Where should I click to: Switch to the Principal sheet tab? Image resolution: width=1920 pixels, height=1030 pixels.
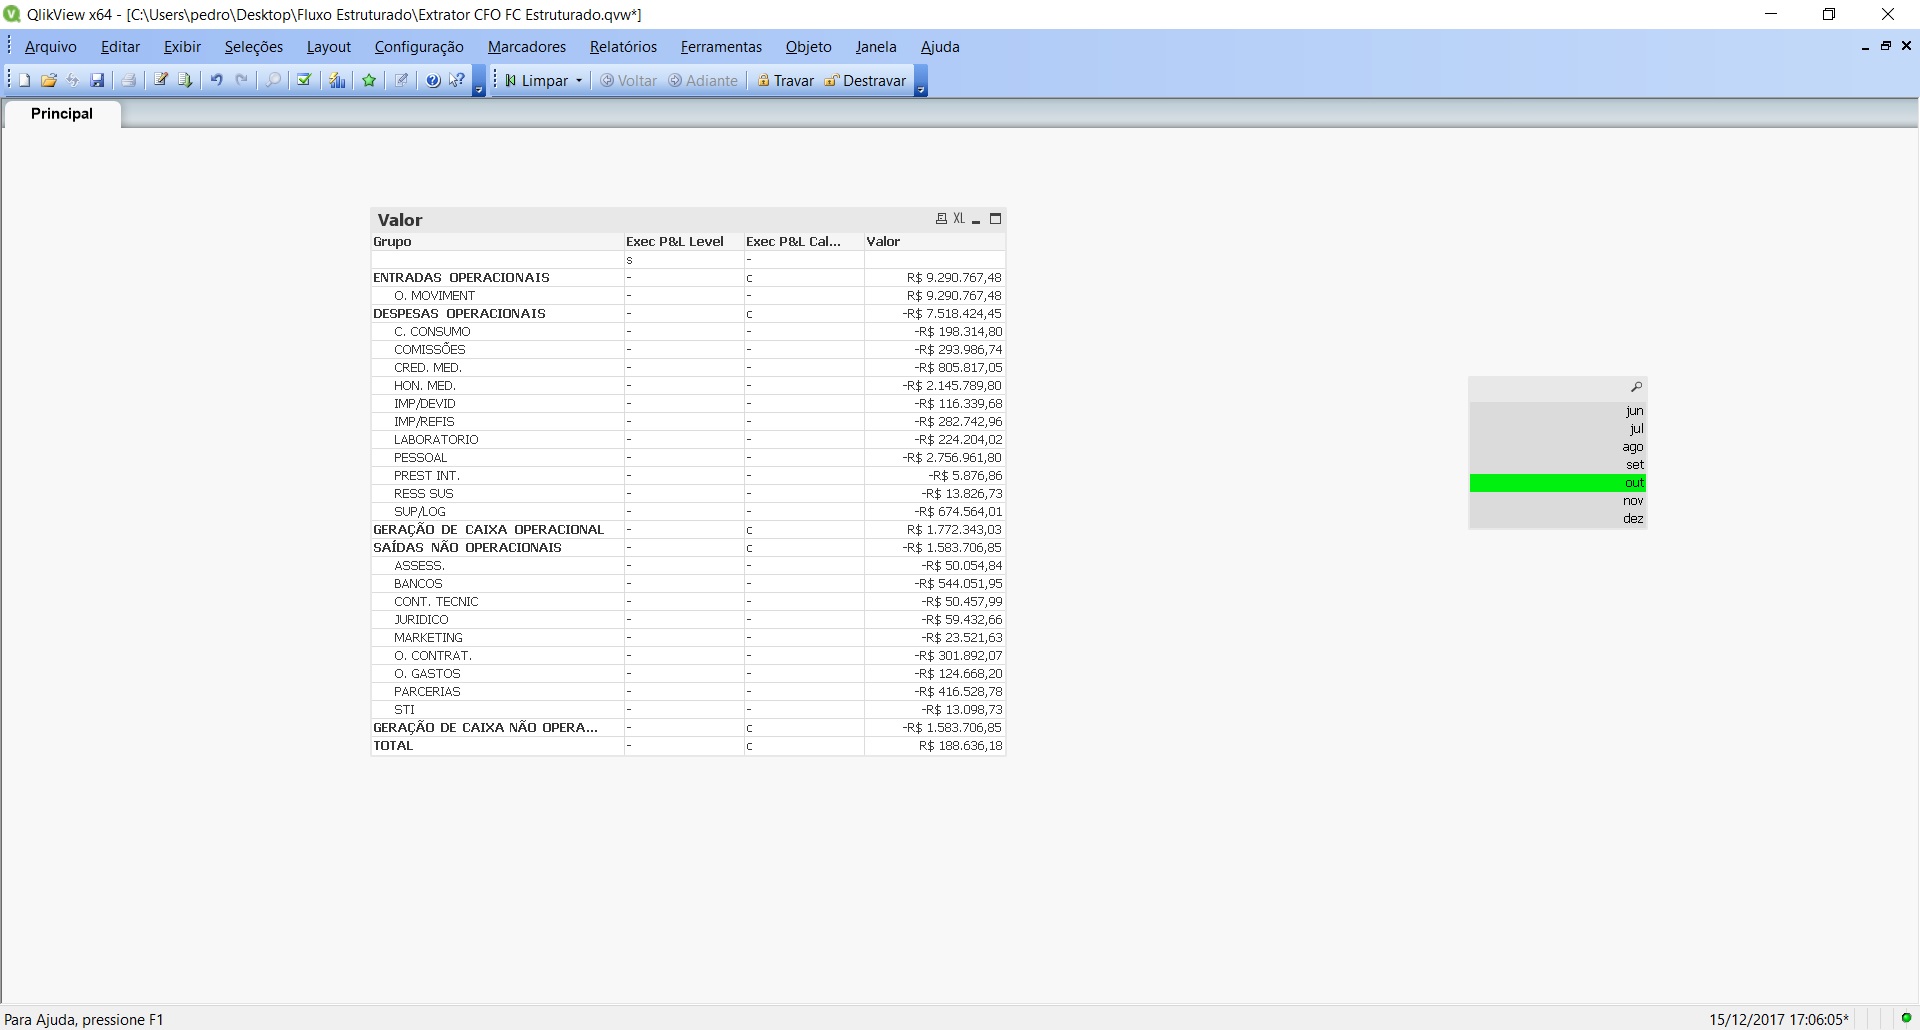point(62,114)
